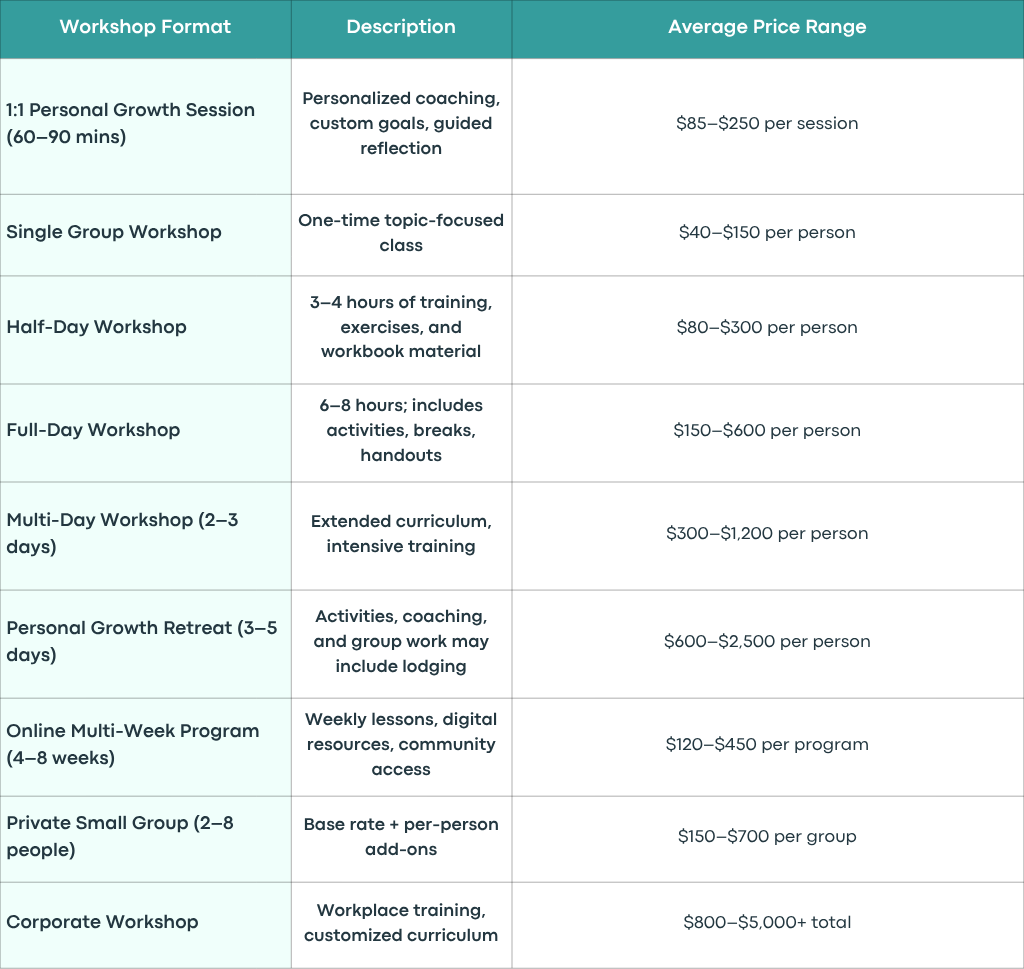The height and width of the screenshot is (969, 1024).
Task: Select the $600–$2,500 per person price
Action: 767,641
